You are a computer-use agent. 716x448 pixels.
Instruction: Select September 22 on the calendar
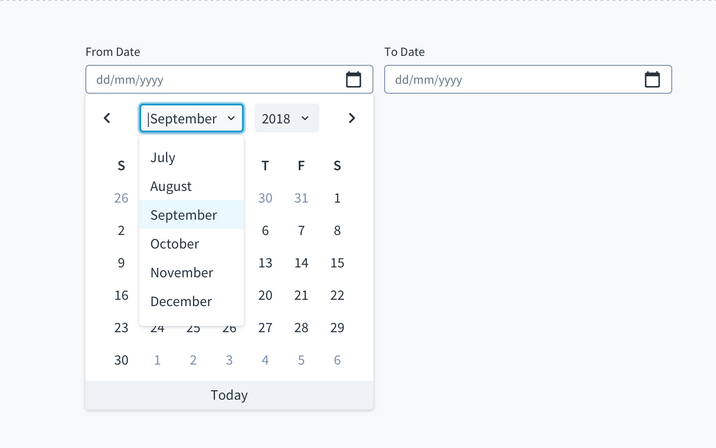pyautogui.click(x=337, y=295)
